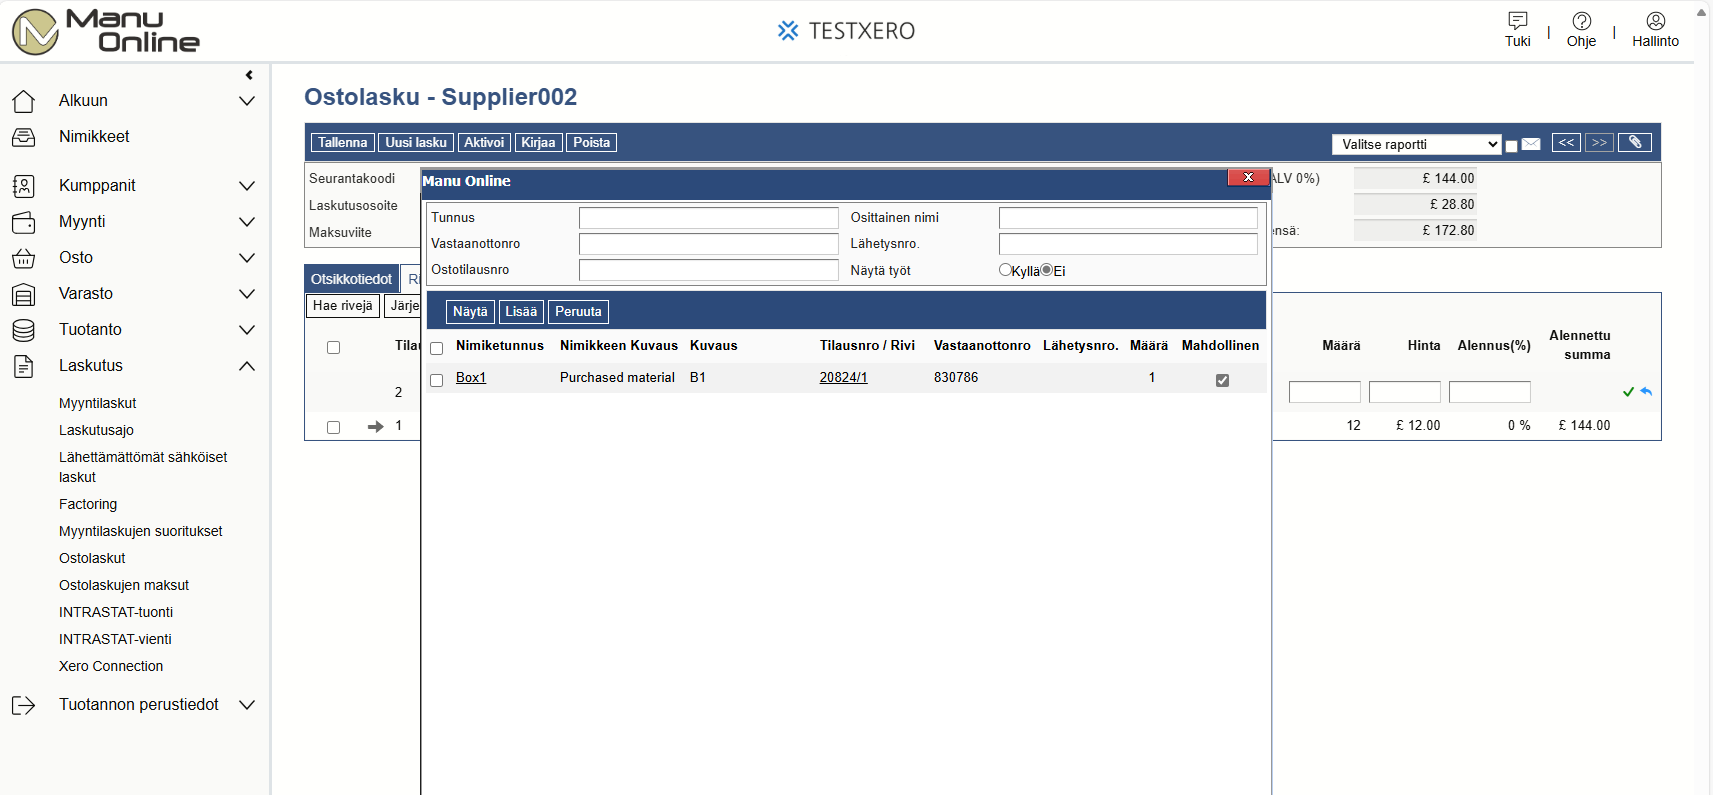The width and height of the screenshot is (1713, 795).
Task: Open Ostolaskut submenu item
Action: point(92,558)
